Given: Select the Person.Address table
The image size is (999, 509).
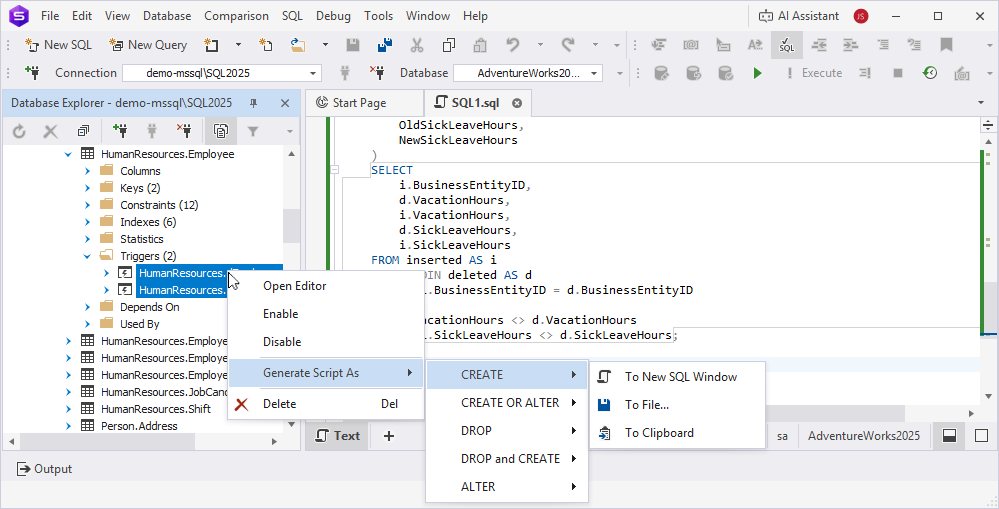Looking at the screenshot, I should coord(139,426).
